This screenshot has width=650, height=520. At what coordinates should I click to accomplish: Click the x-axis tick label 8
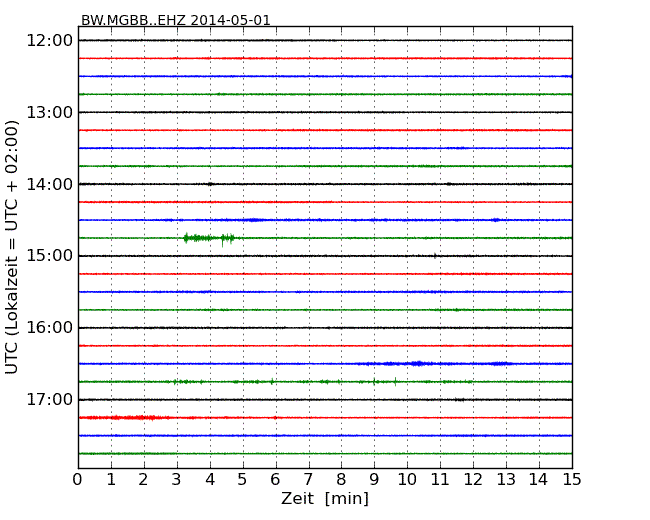click(x=341, y=480)
